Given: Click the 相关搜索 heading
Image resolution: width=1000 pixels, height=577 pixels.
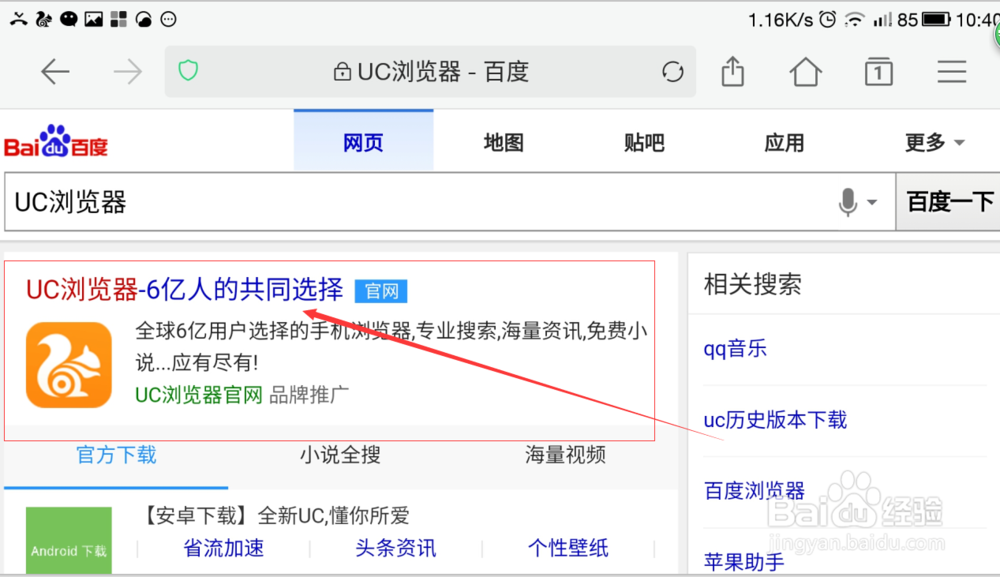Looking at the screenshot, I should click(x=753, y=284).
